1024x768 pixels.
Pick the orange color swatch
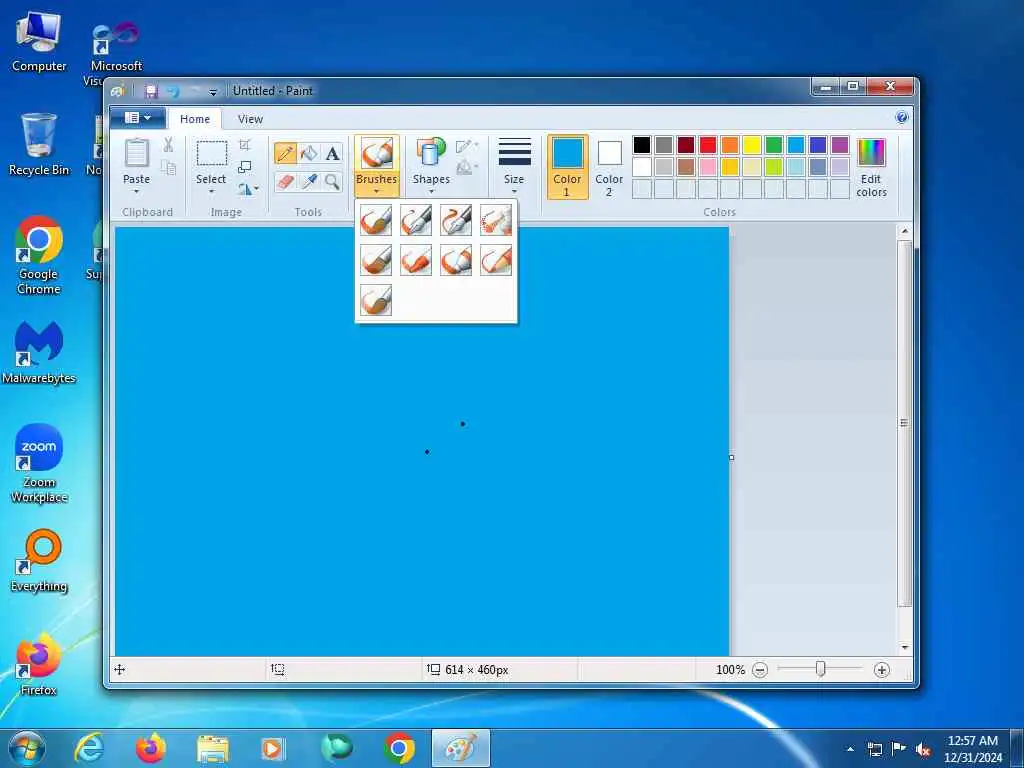730,145
